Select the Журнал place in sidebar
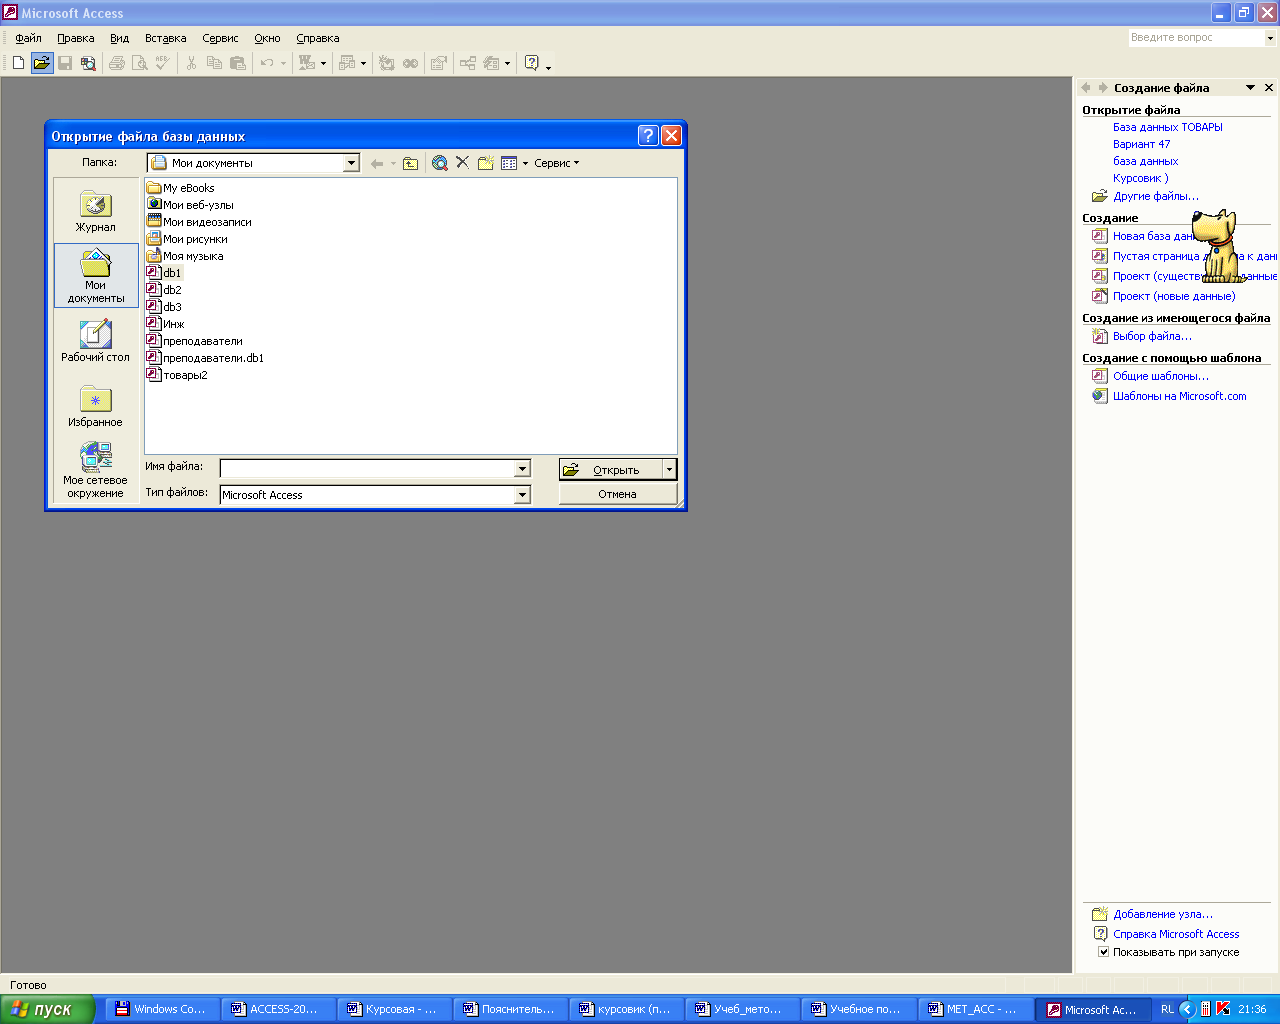This screenshot has height=1024, width=1280. 96,211
